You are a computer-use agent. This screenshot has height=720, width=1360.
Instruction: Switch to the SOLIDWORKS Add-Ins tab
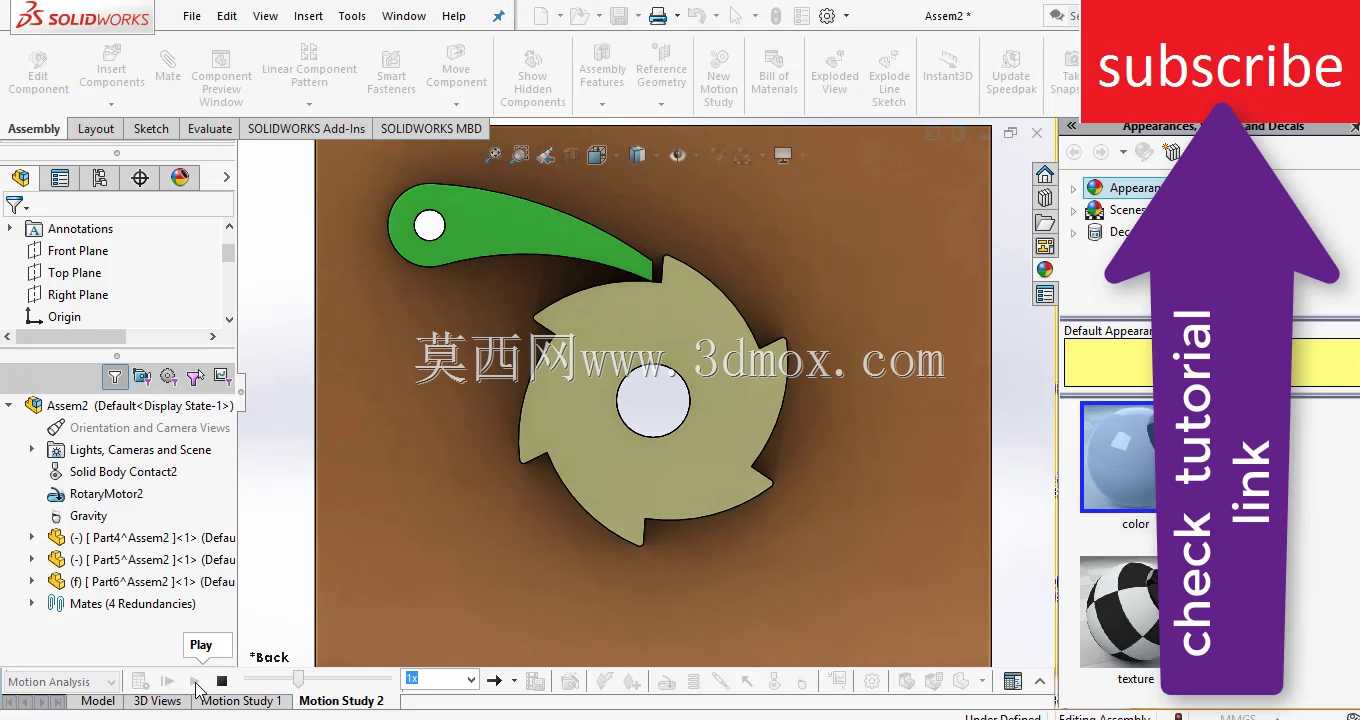click(306, 129)
